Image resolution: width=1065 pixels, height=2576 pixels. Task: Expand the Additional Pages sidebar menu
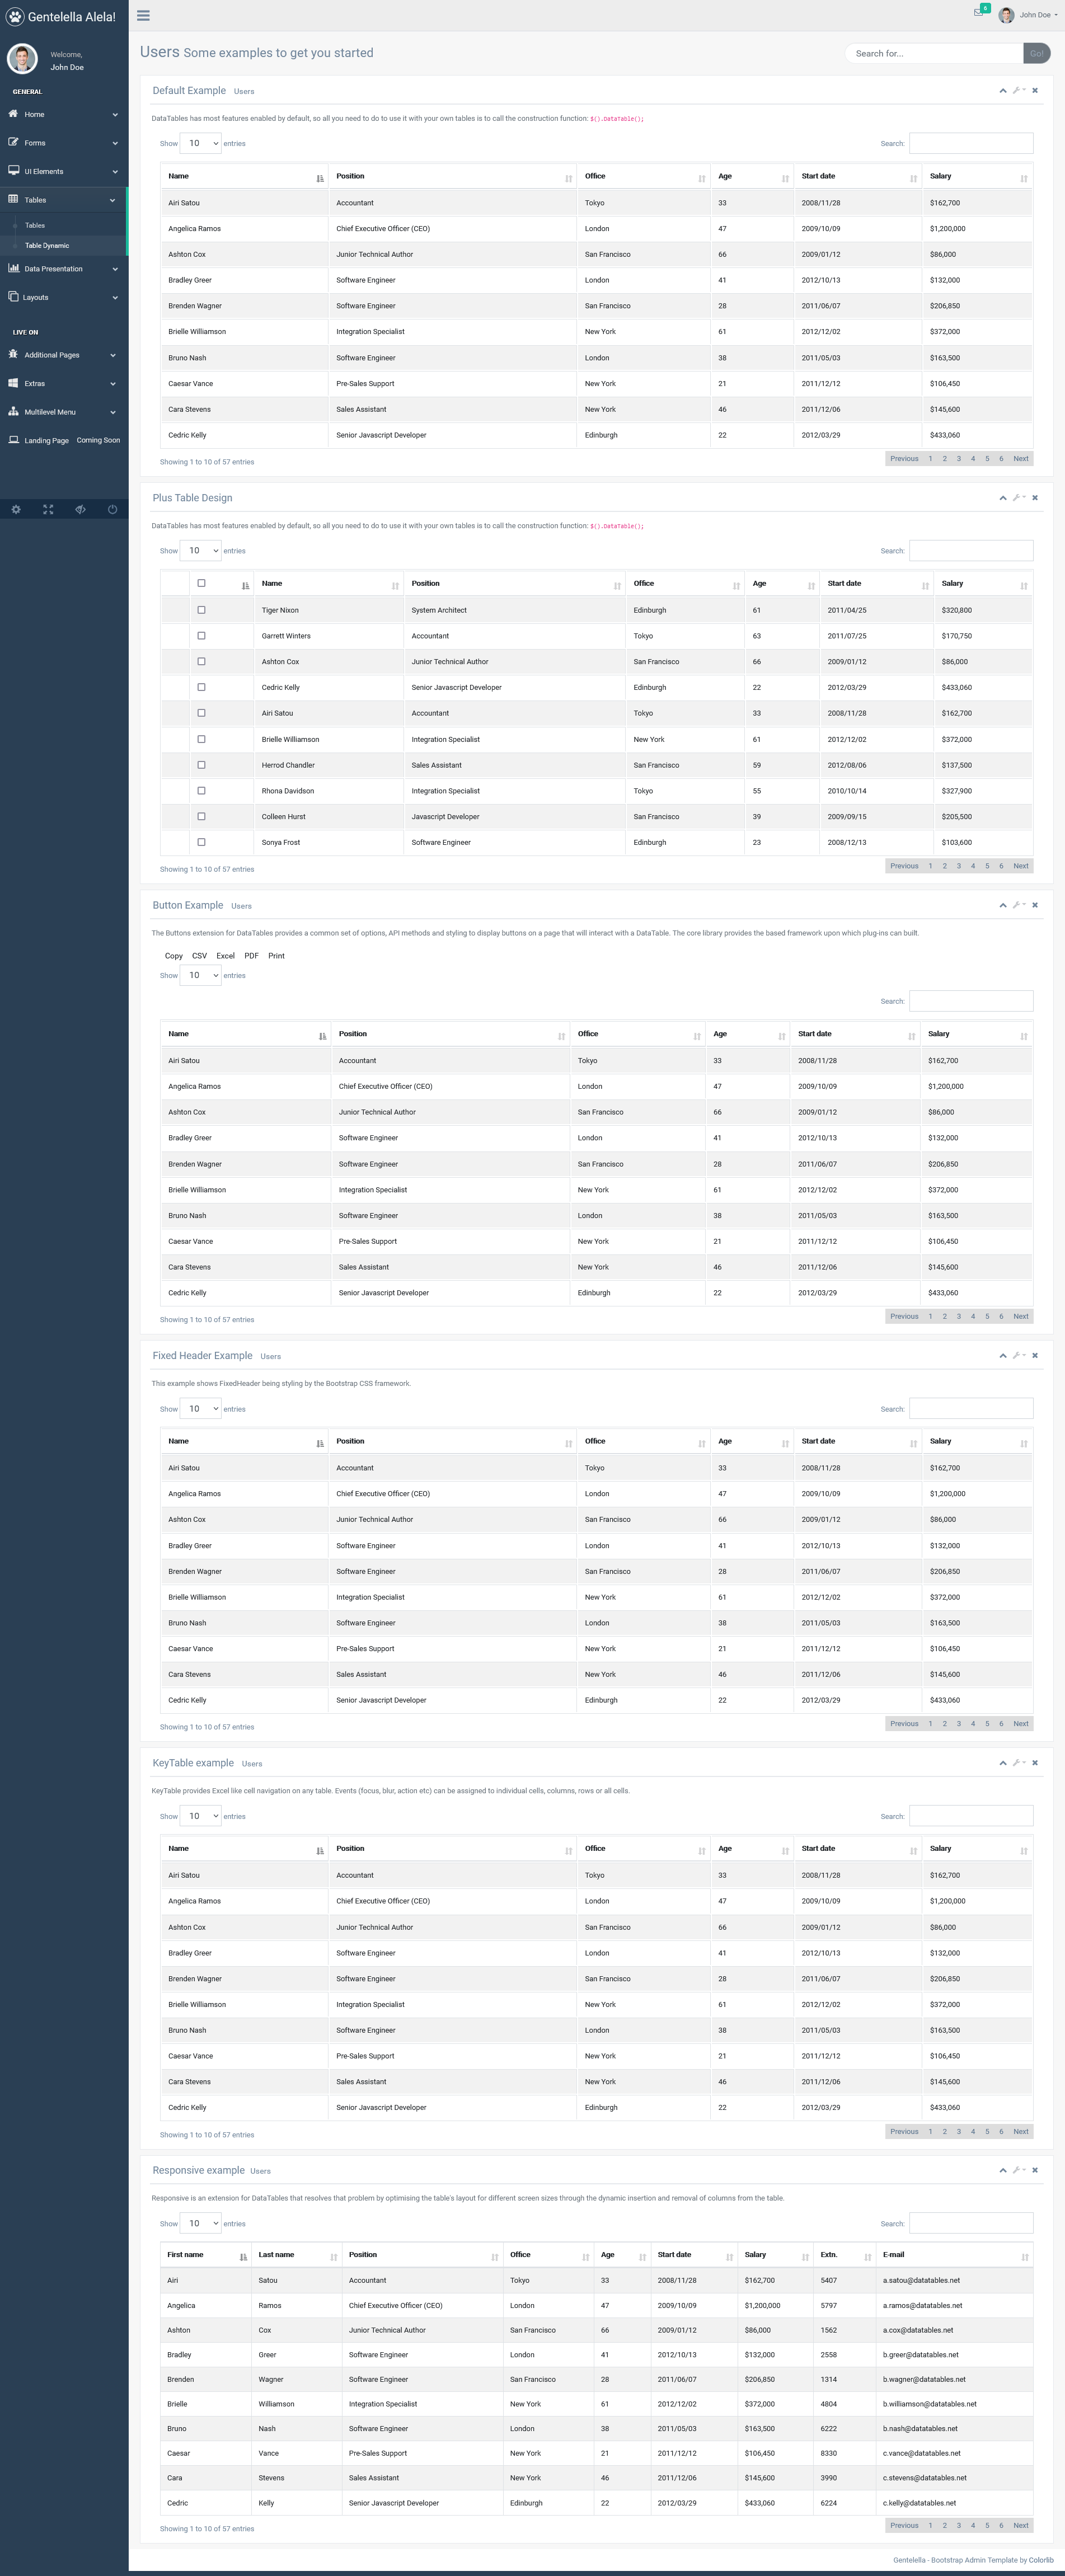[x=64, y=355]
